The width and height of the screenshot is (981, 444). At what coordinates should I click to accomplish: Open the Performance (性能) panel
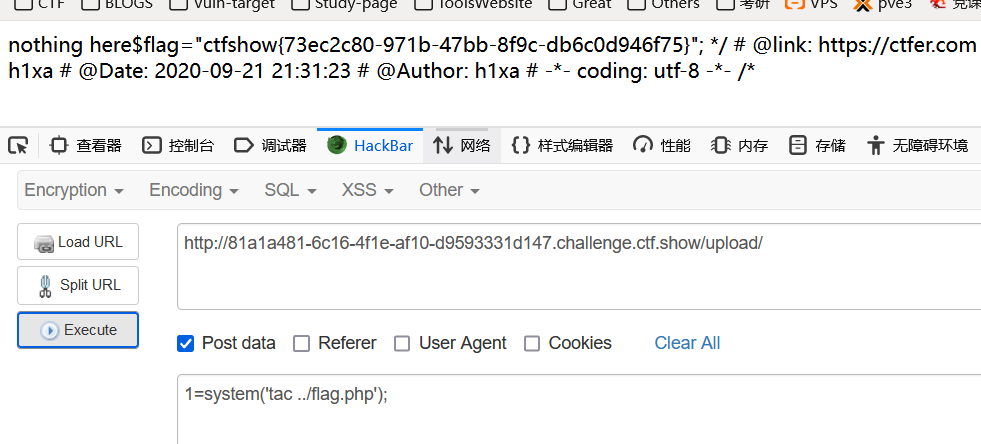[x=662, y=146]
